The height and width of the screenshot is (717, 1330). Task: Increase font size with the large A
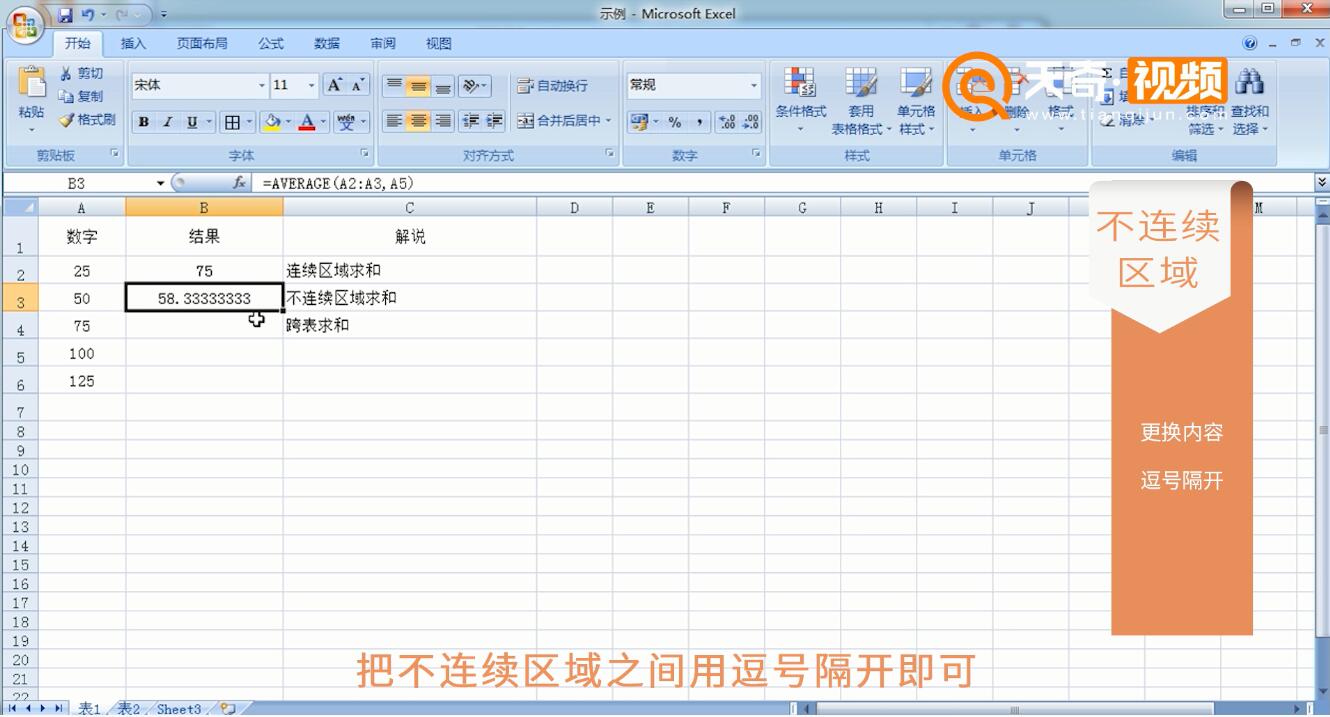[x=336, y=86]
